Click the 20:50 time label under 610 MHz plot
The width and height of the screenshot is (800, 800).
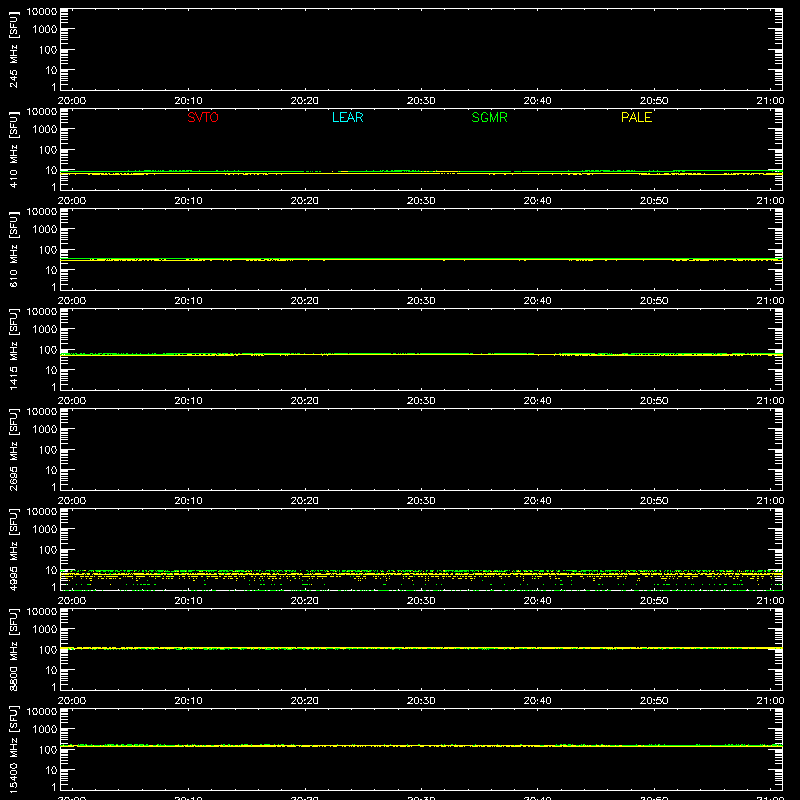(x=654, y=301)
